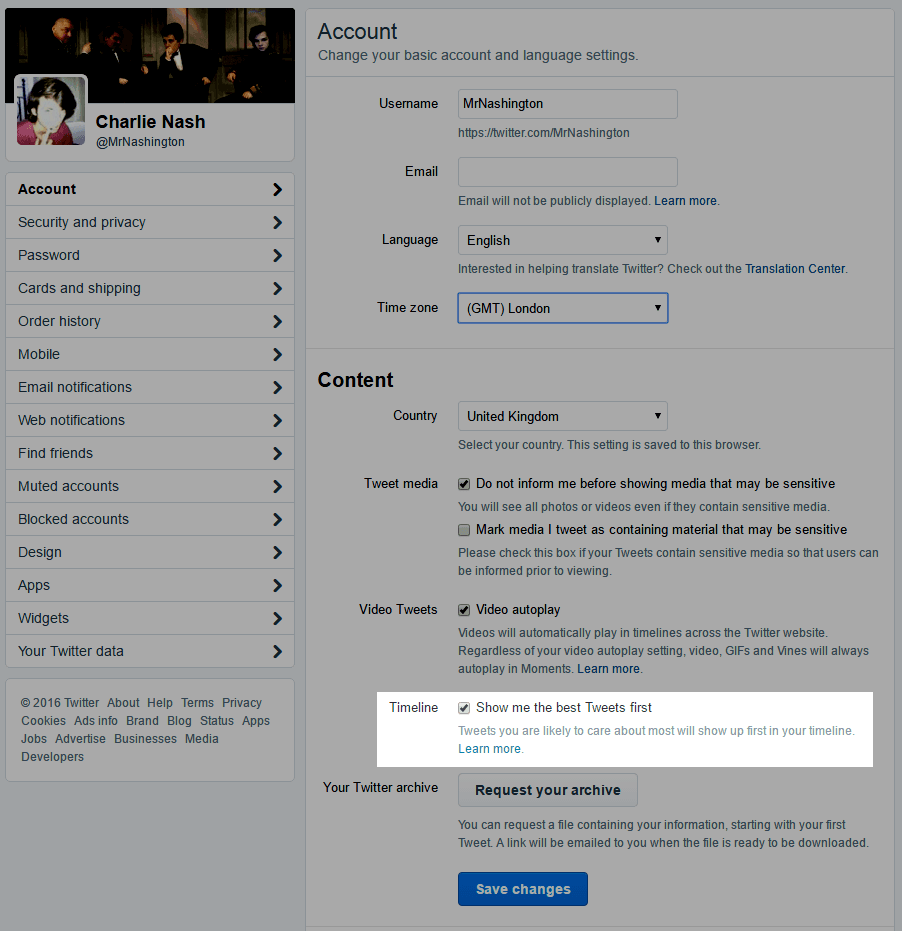The image size is (902, 931).
Task: Click the chevron arrow beside Security and privacy
Action: pos(277,223)
